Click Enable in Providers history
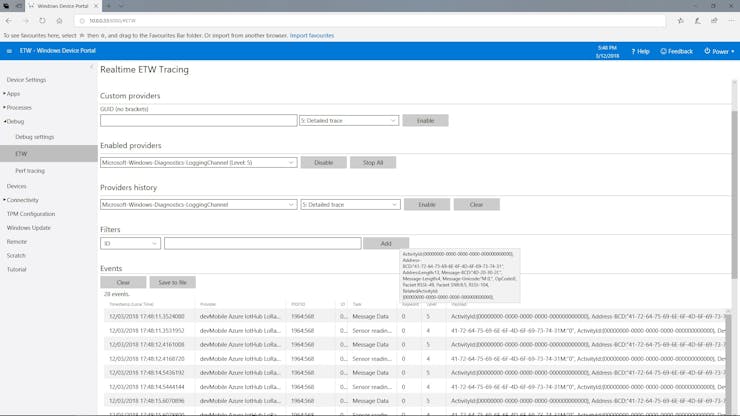 tap(427, 204)
